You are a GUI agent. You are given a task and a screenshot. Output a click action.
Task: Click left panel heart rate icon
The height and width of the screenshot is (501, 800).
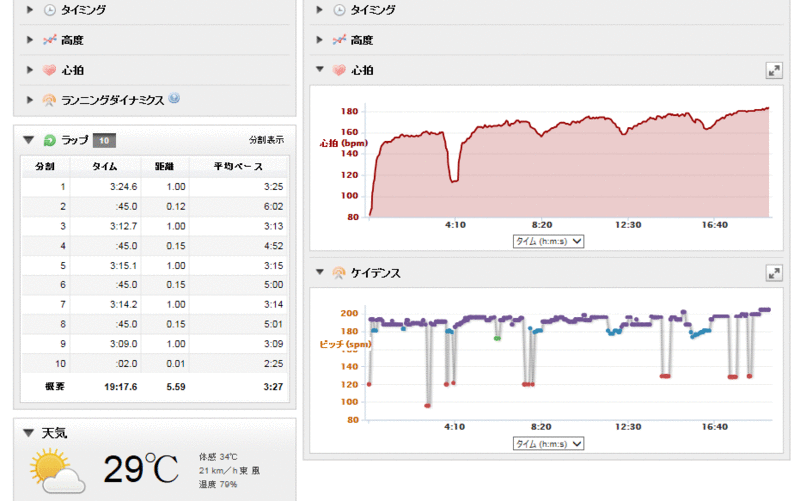click(x=49, y=70)
